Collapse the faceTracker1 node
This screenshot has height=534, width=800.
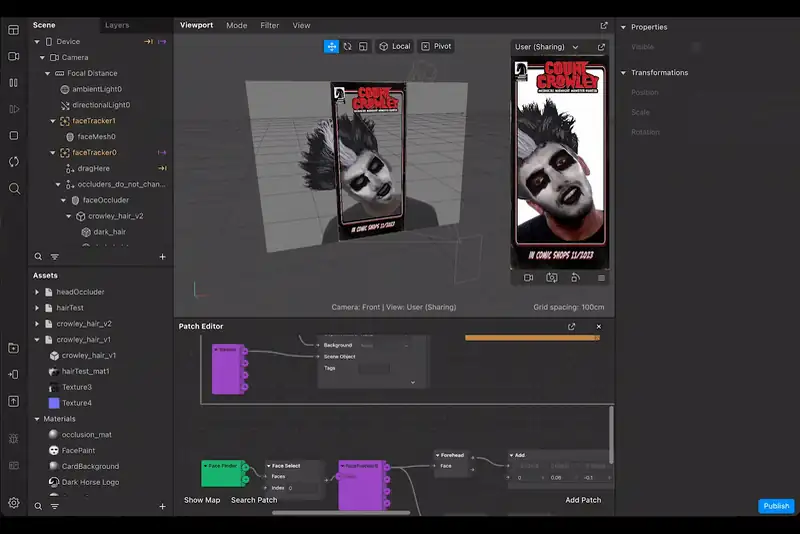53,121
